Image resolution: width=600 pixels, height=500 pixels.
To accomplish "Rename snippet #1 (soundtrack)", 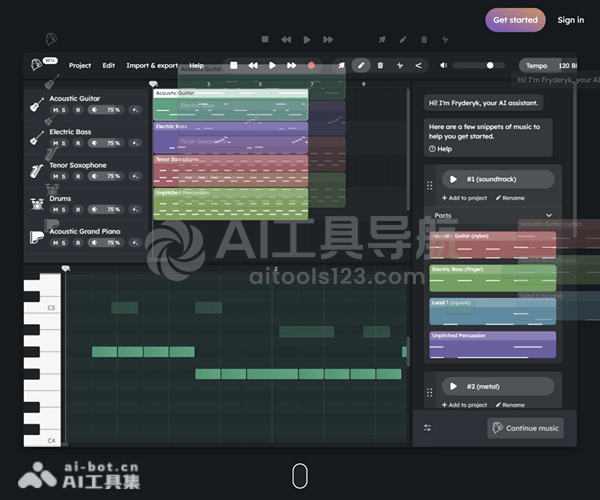I will tap(510, 198).
